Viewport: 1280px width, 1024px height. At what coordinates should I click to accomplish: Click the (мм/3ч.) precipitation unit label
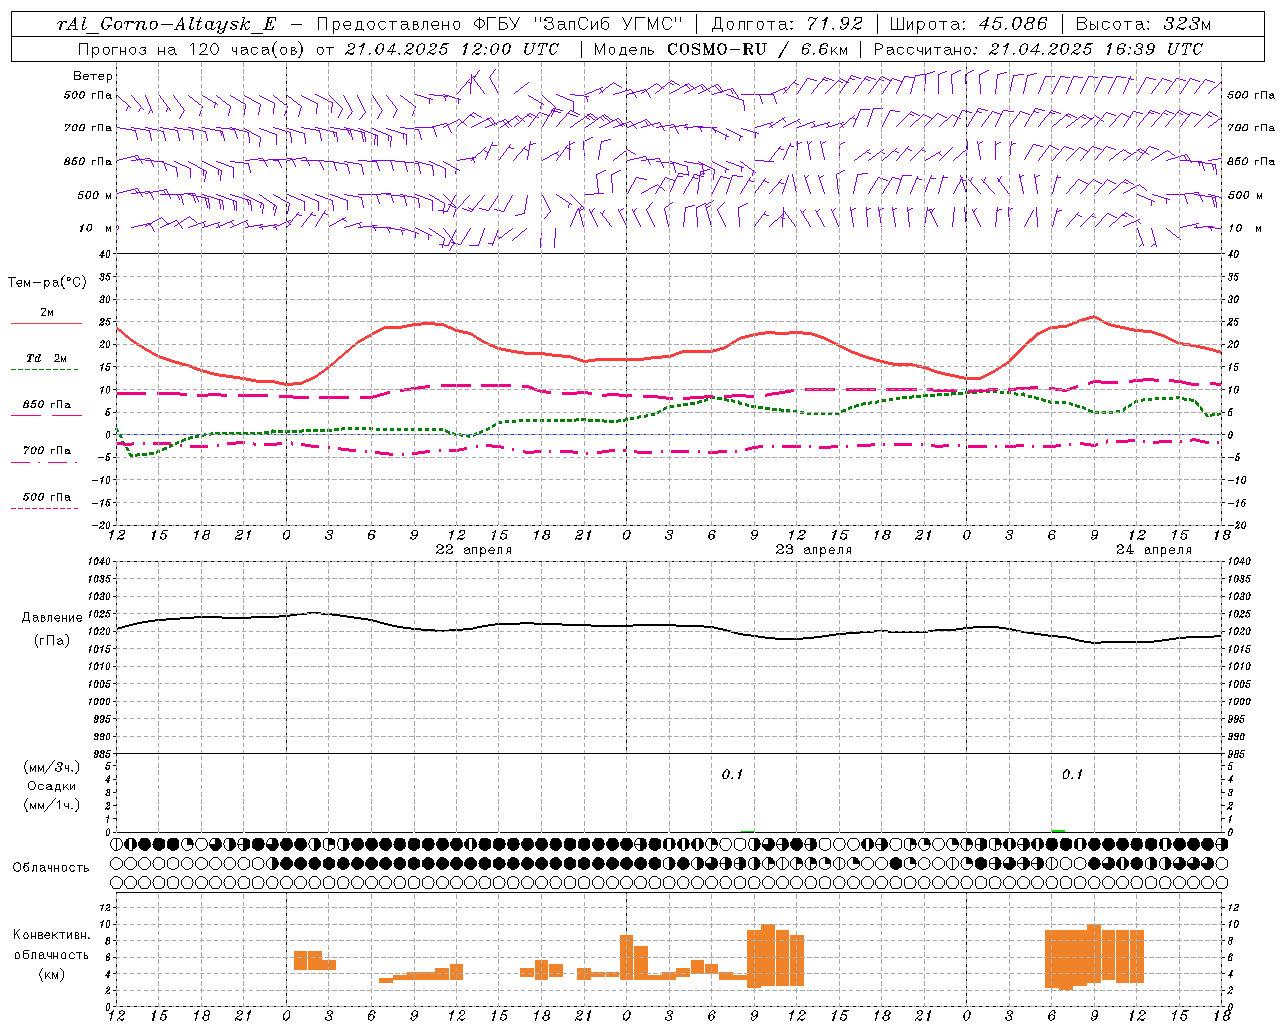[52, 767]
